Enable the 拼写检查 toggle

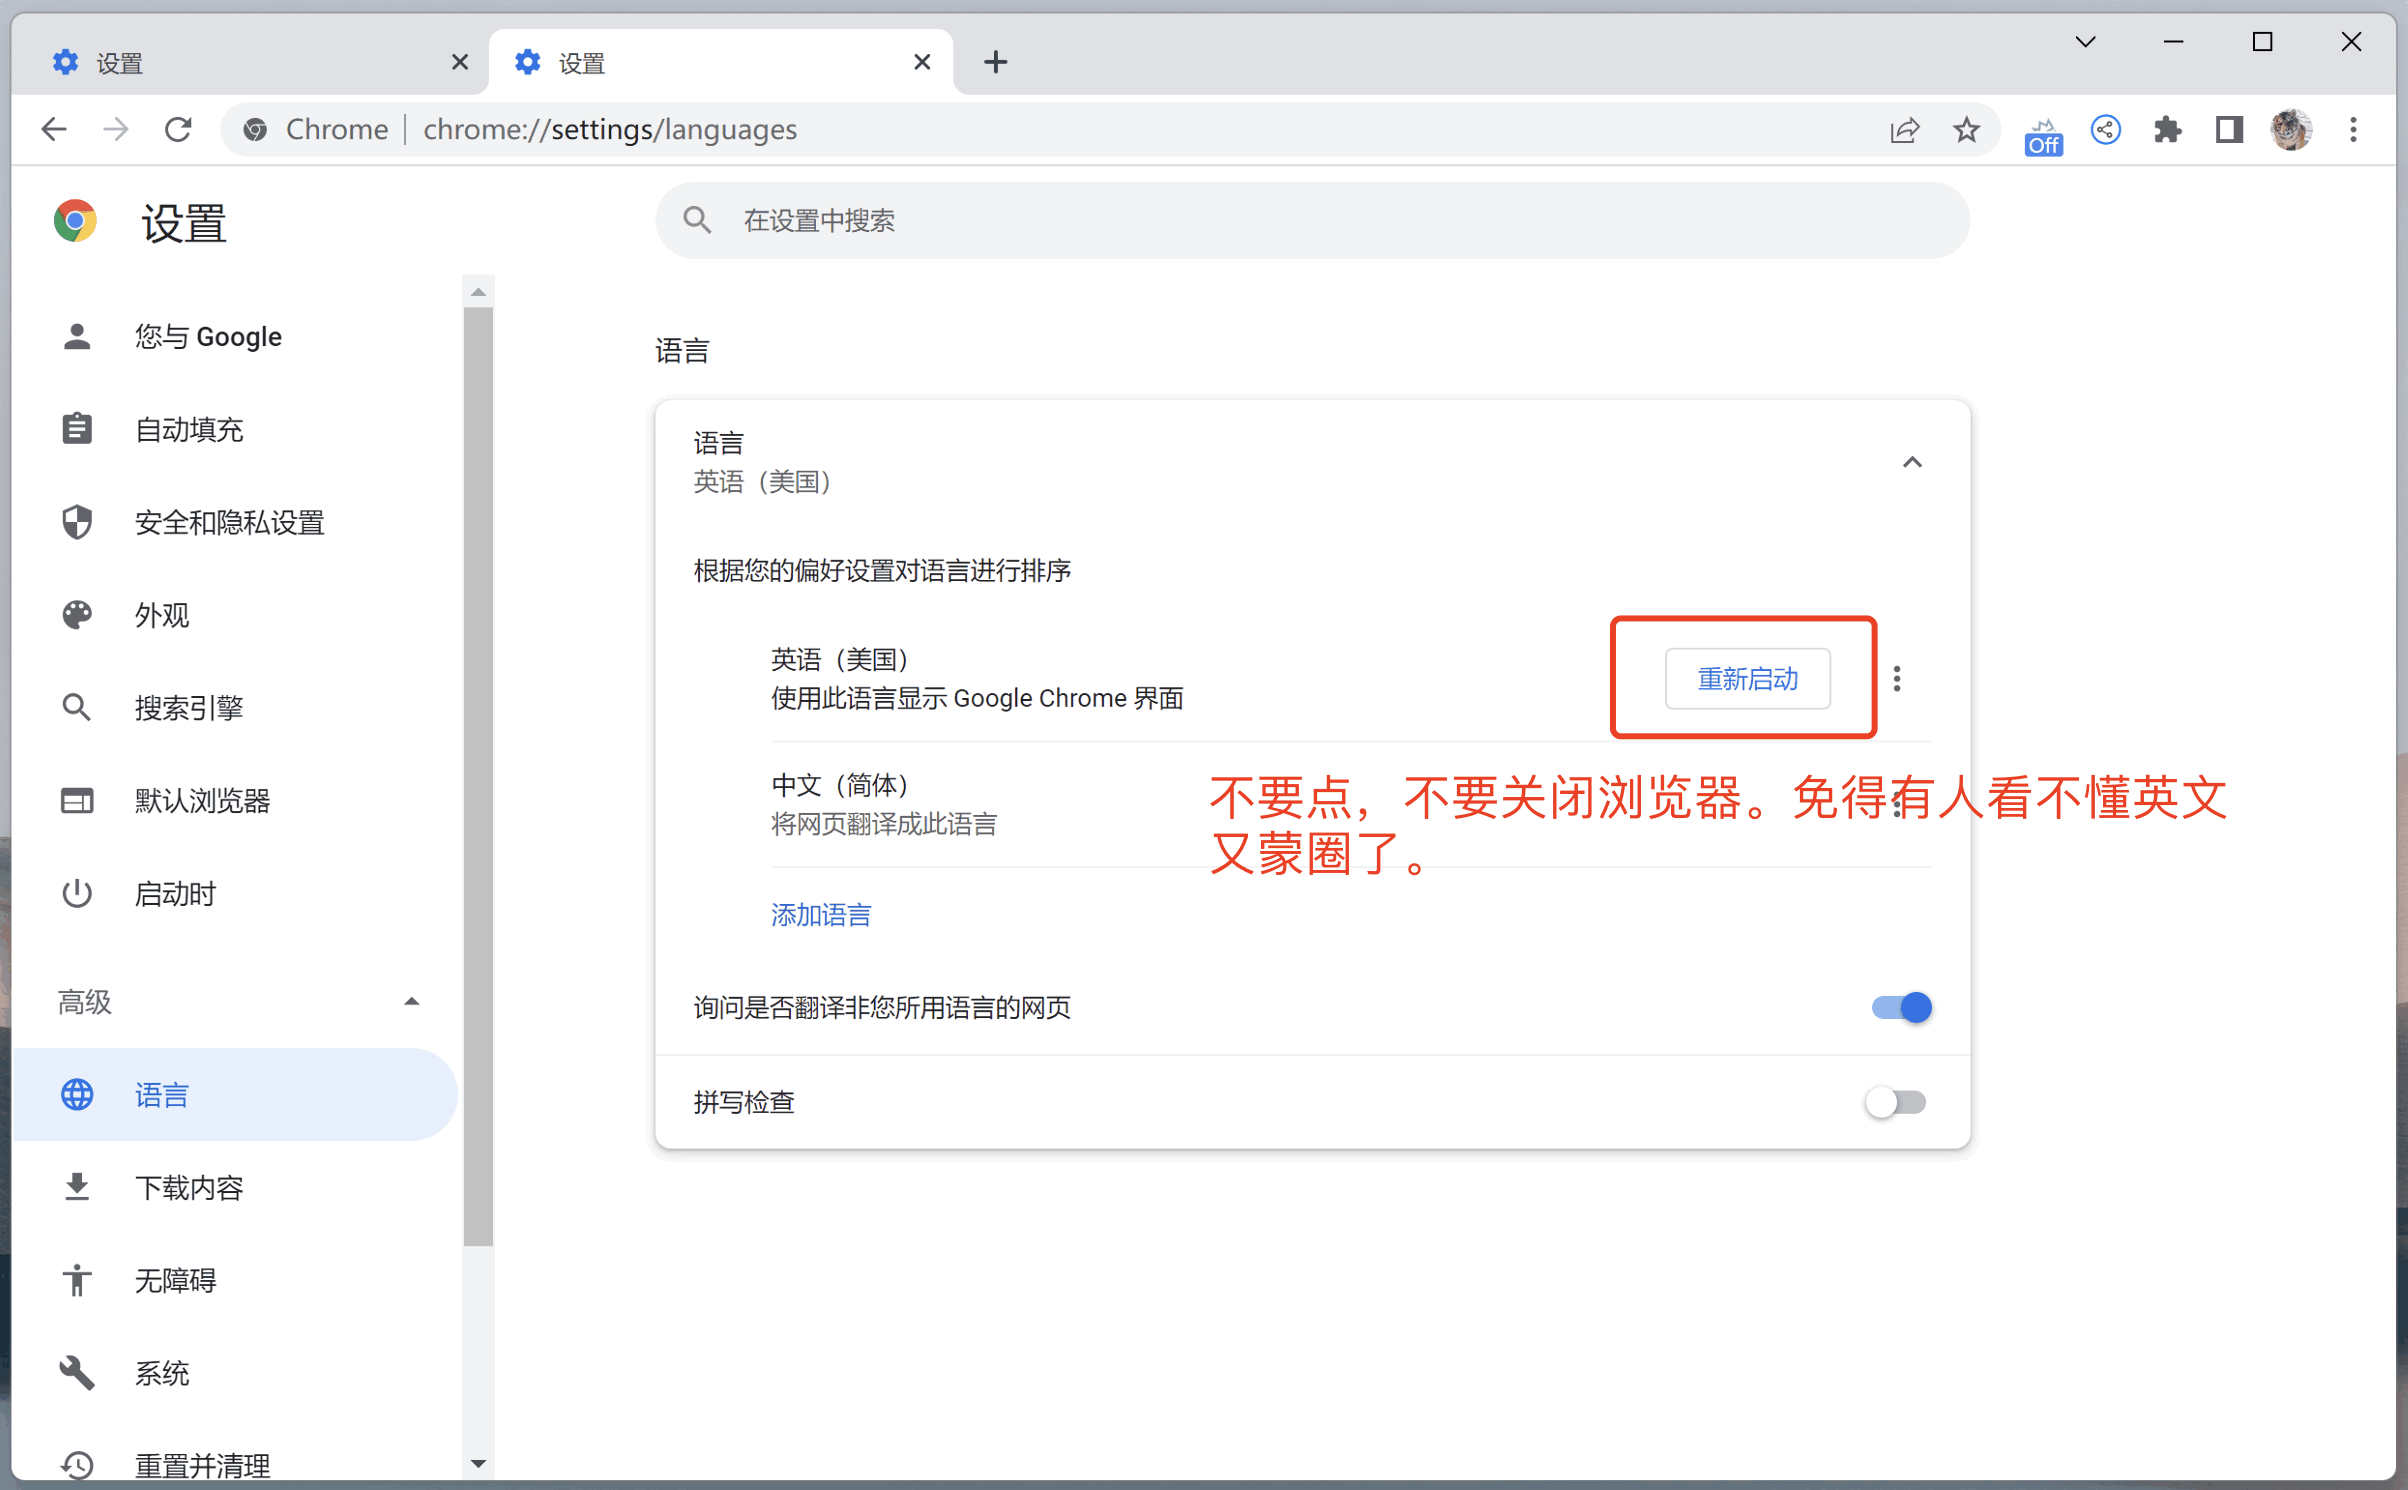pyautogui.click(x=1895, y=1102)
